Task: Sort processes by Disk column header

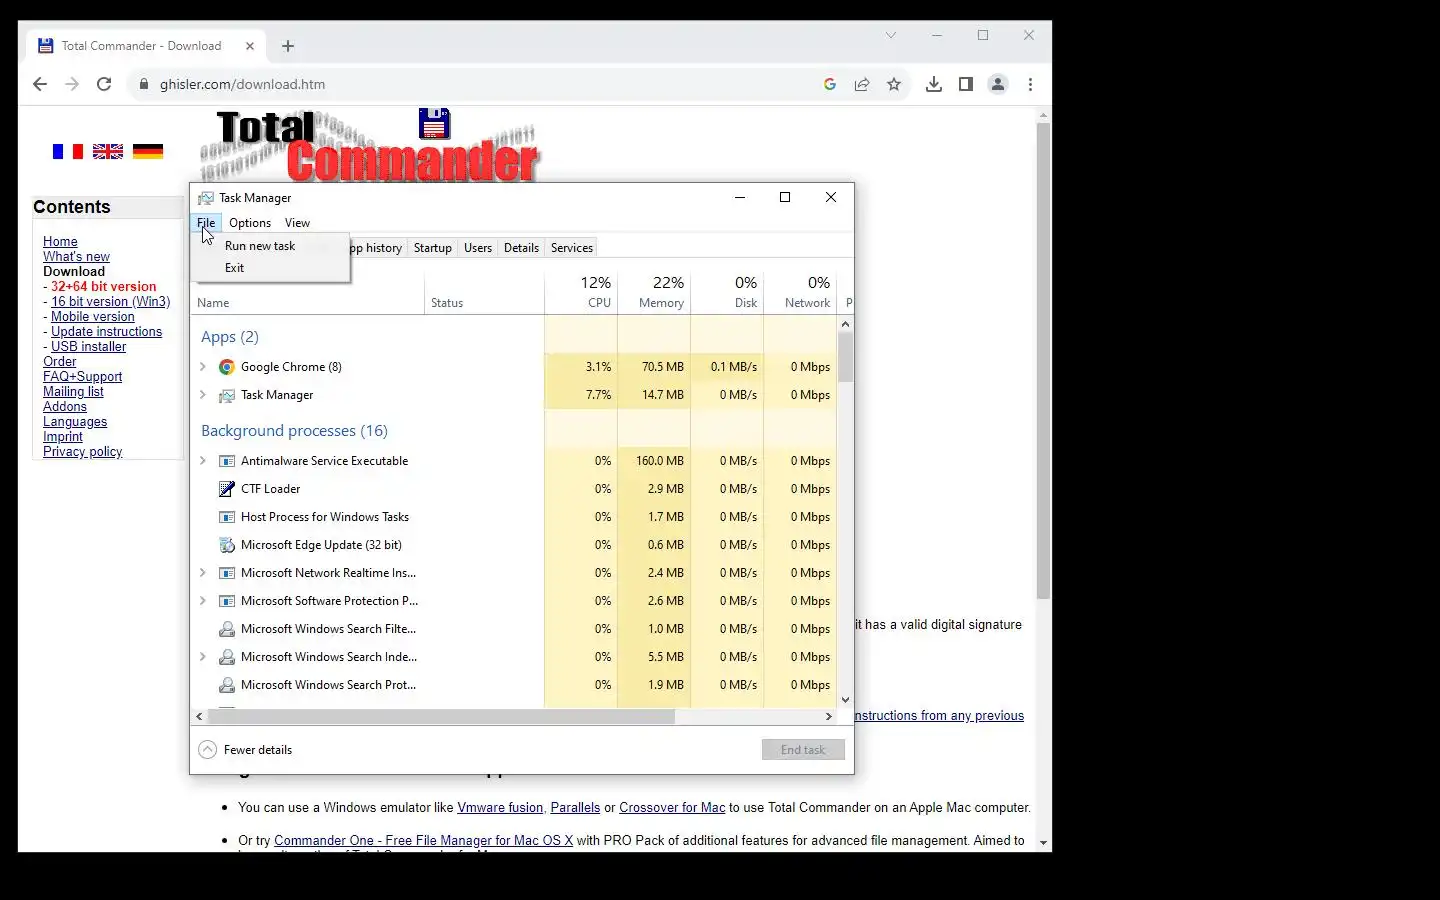Action: pos(727,292)
